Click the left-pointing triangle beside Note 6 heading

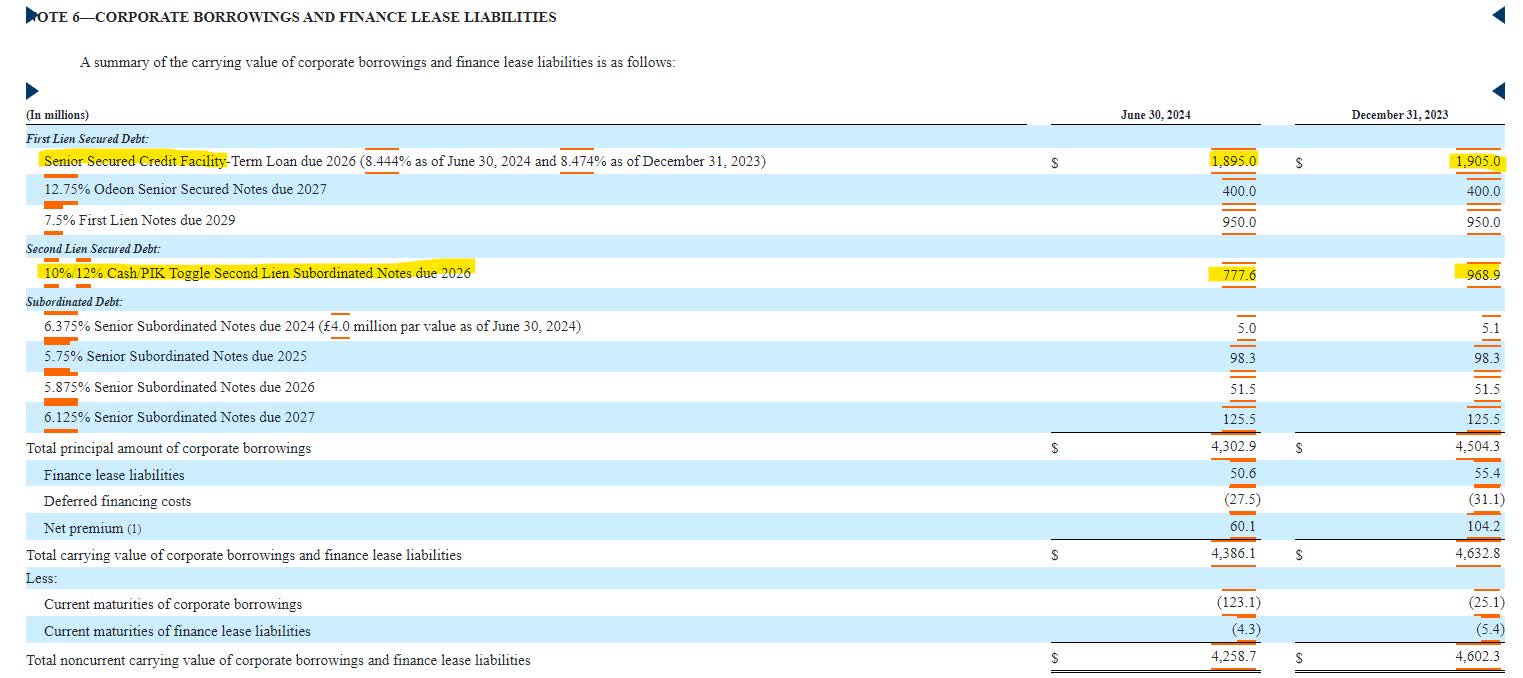[x=28, y=14]
